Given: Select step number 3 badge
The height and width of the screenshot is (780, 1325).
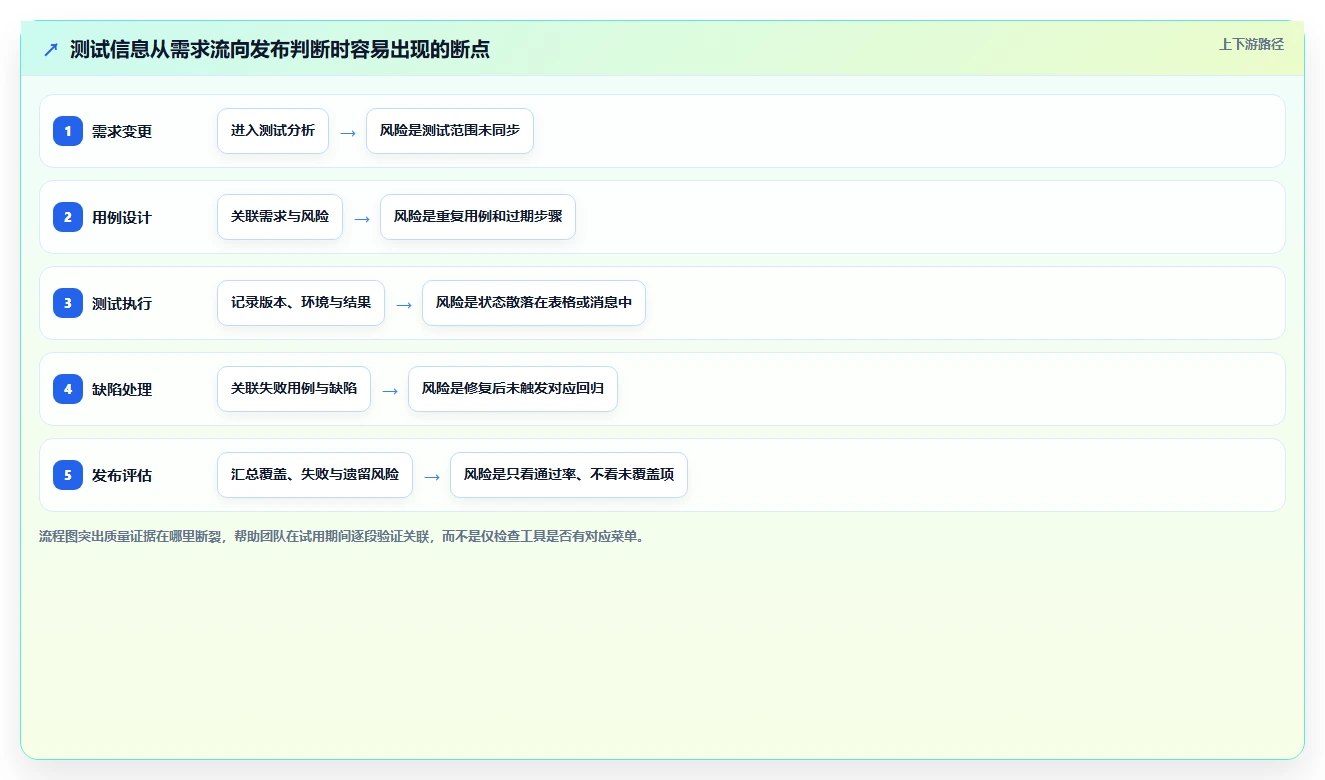Looking at the screenshot, I should [68, 303].
